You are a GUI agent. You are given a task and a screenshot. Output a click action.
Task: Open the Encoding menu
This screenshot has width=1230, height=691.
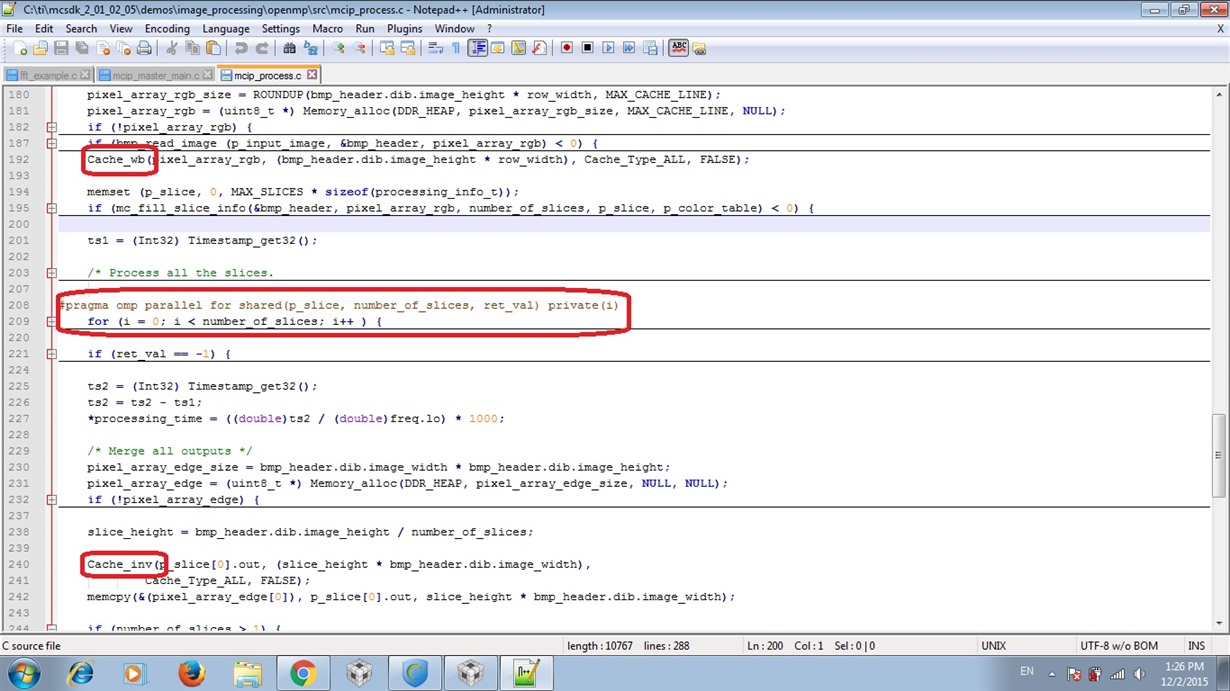click(167, 29)
